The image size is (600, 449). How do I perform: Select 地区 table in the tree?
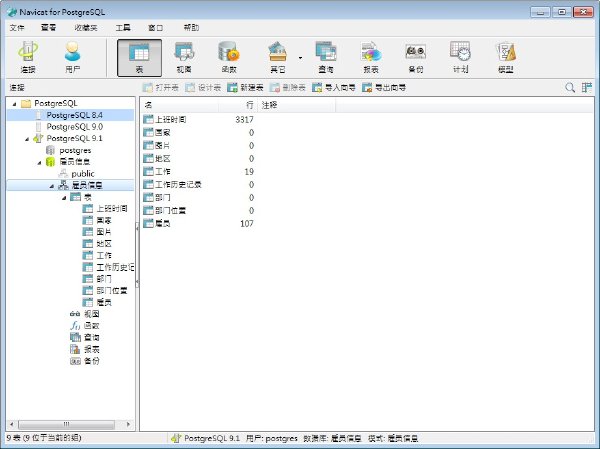coord(104,244)
